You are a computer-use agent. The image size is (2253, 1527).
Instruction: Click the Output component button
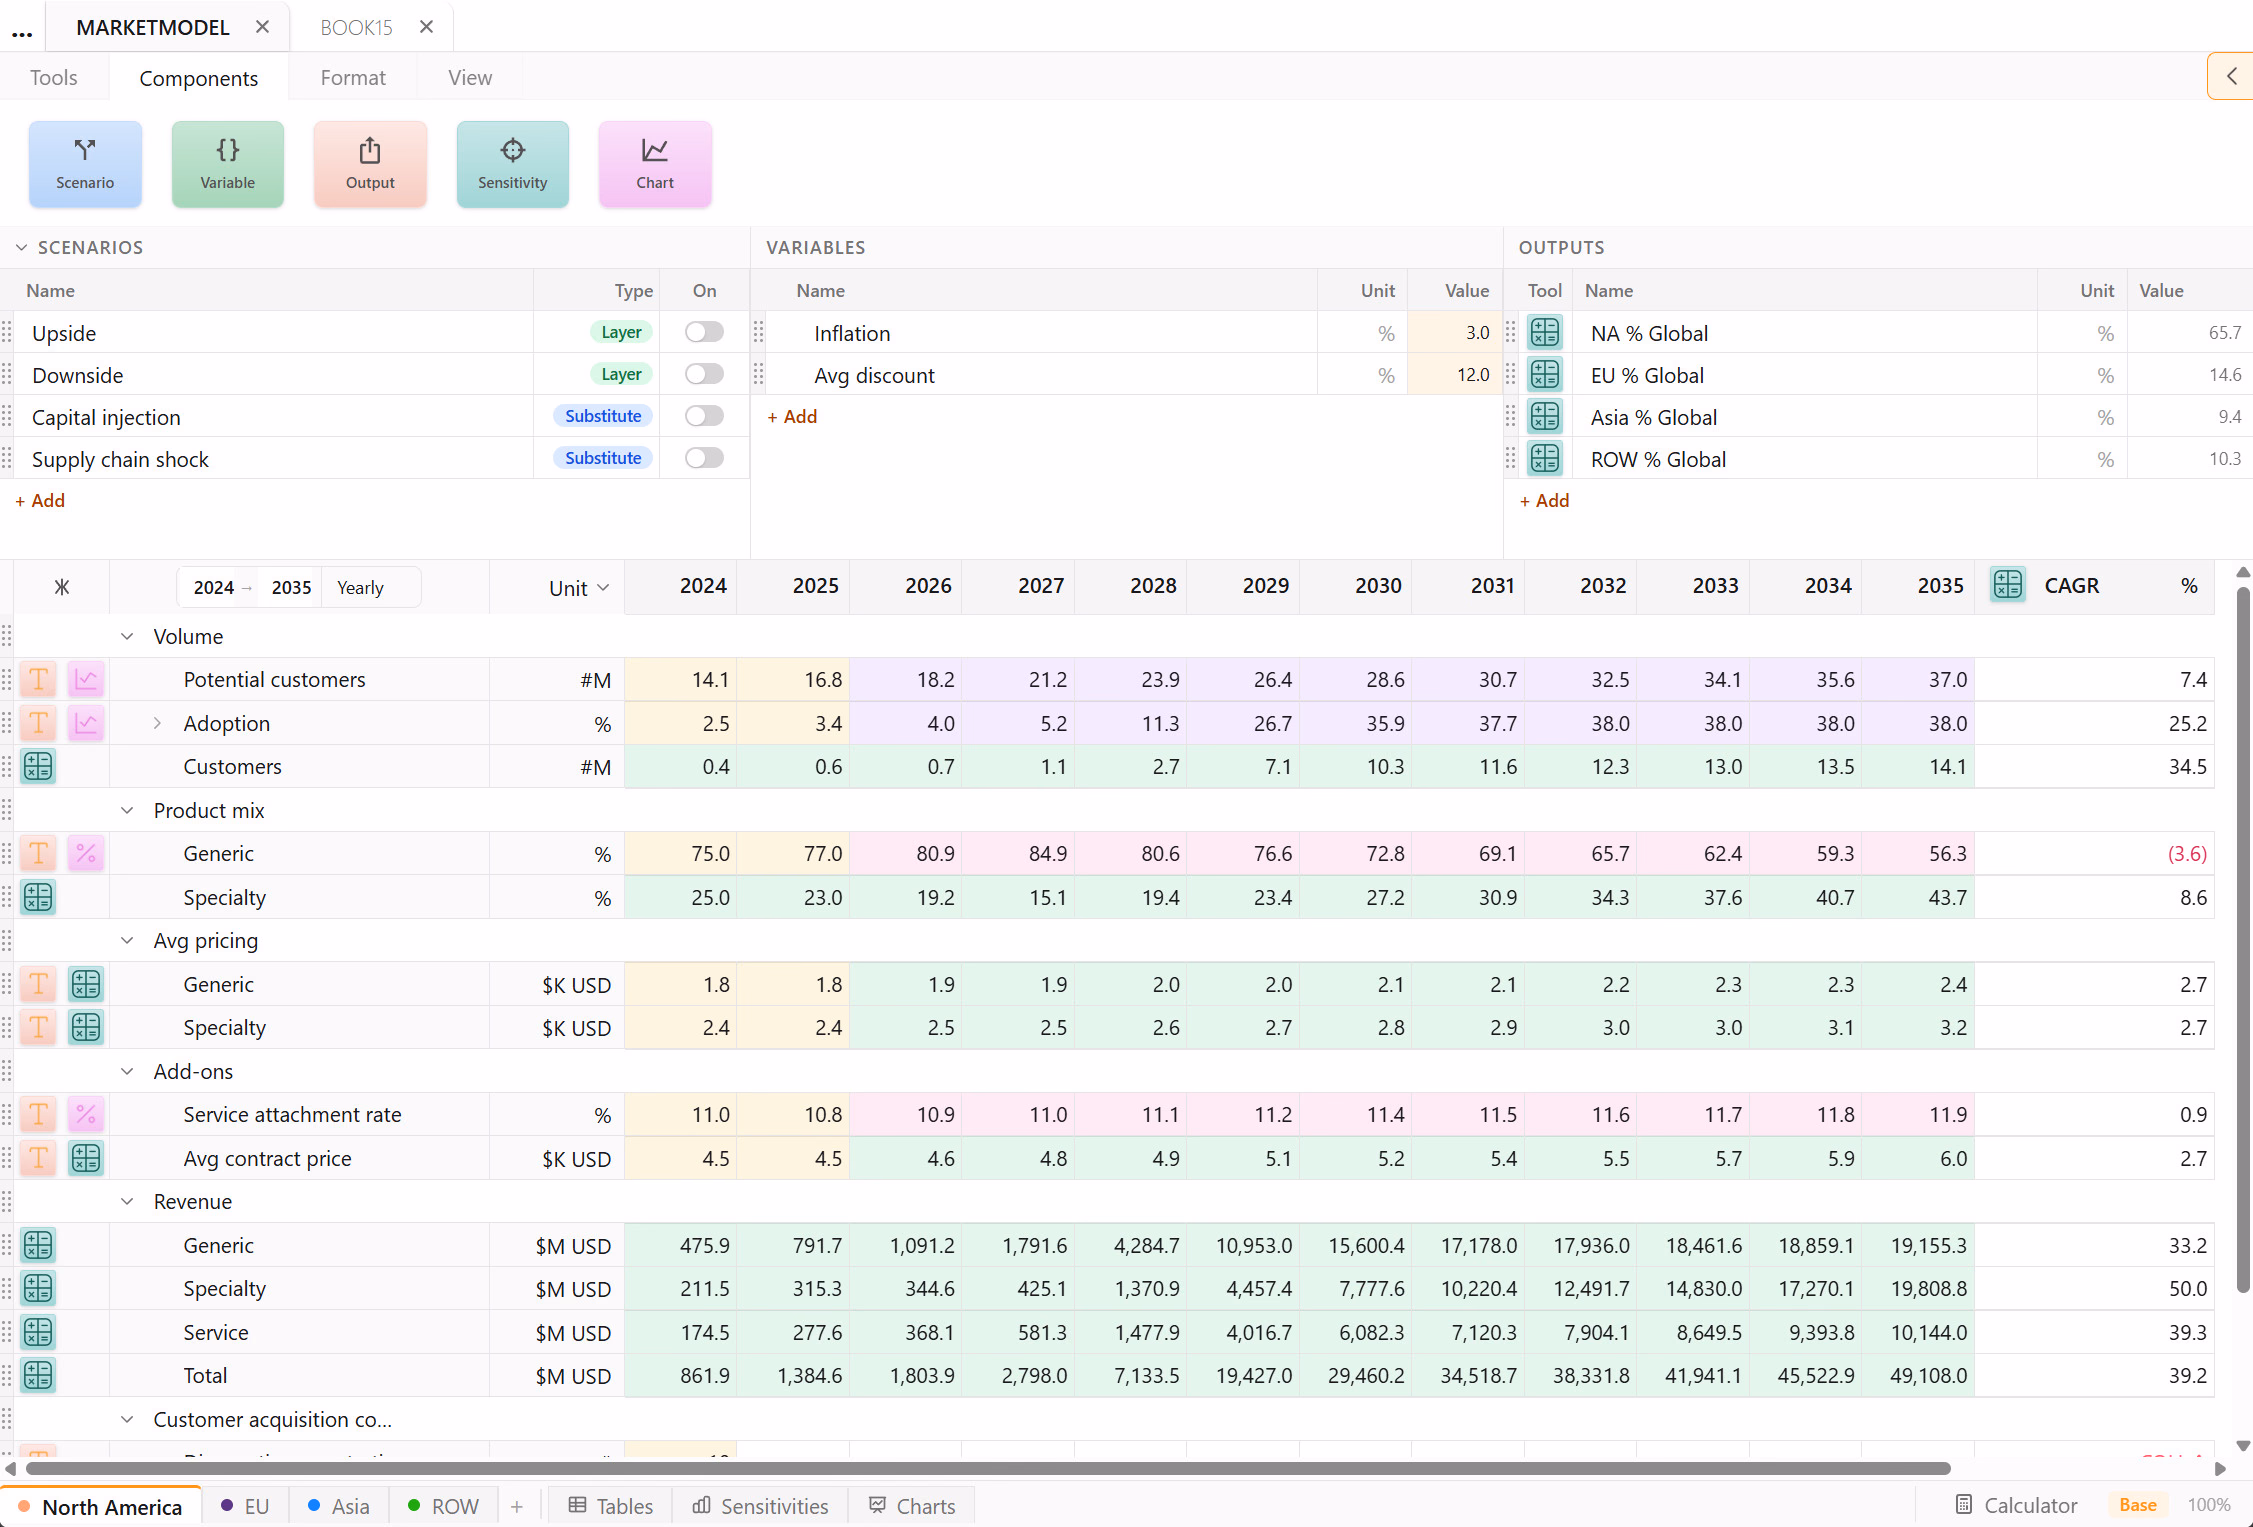pyautogui.click(x=370, y=164)
